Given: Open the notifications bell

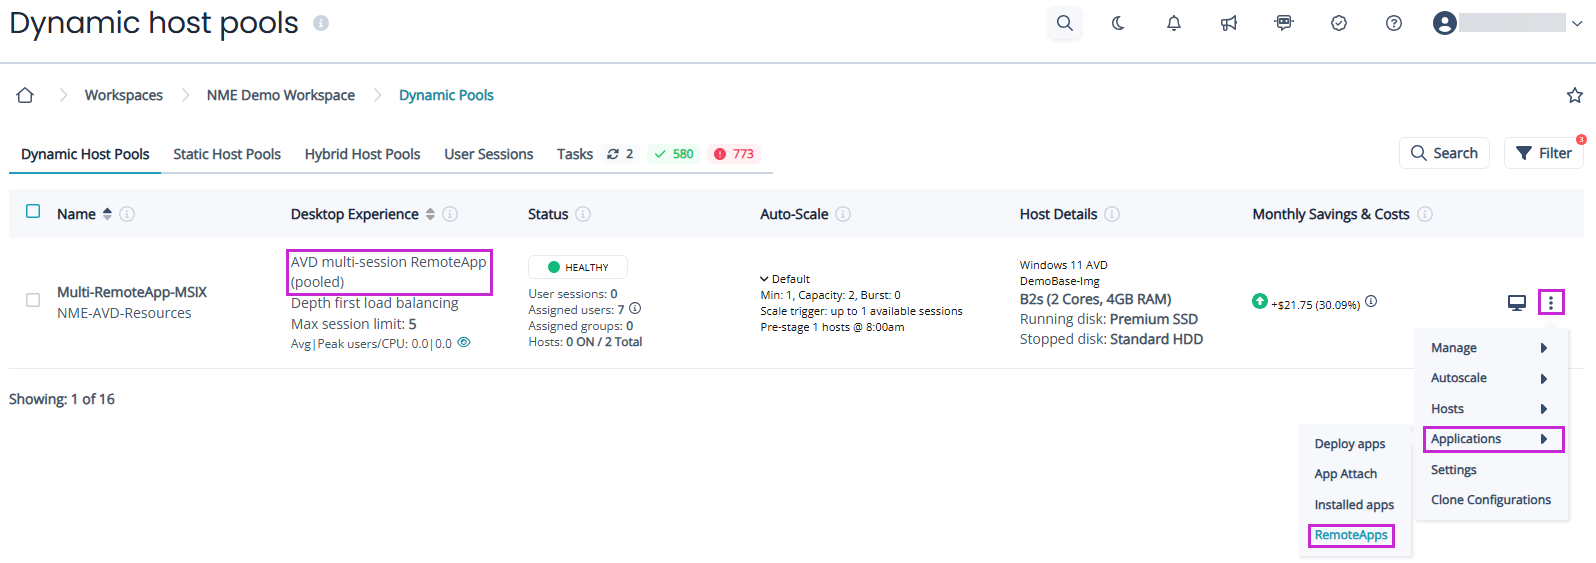Looking at the screenshot, I should coord(1173,23).
